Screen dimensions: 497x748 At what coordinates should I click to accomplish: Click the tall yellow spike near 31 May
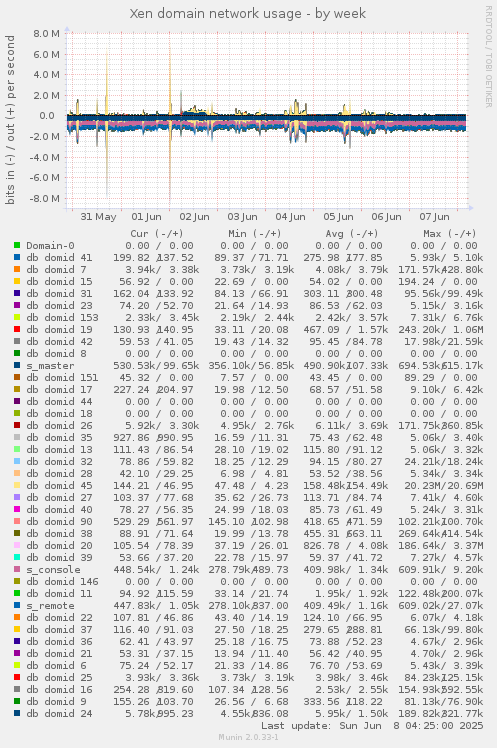[106, 81]
